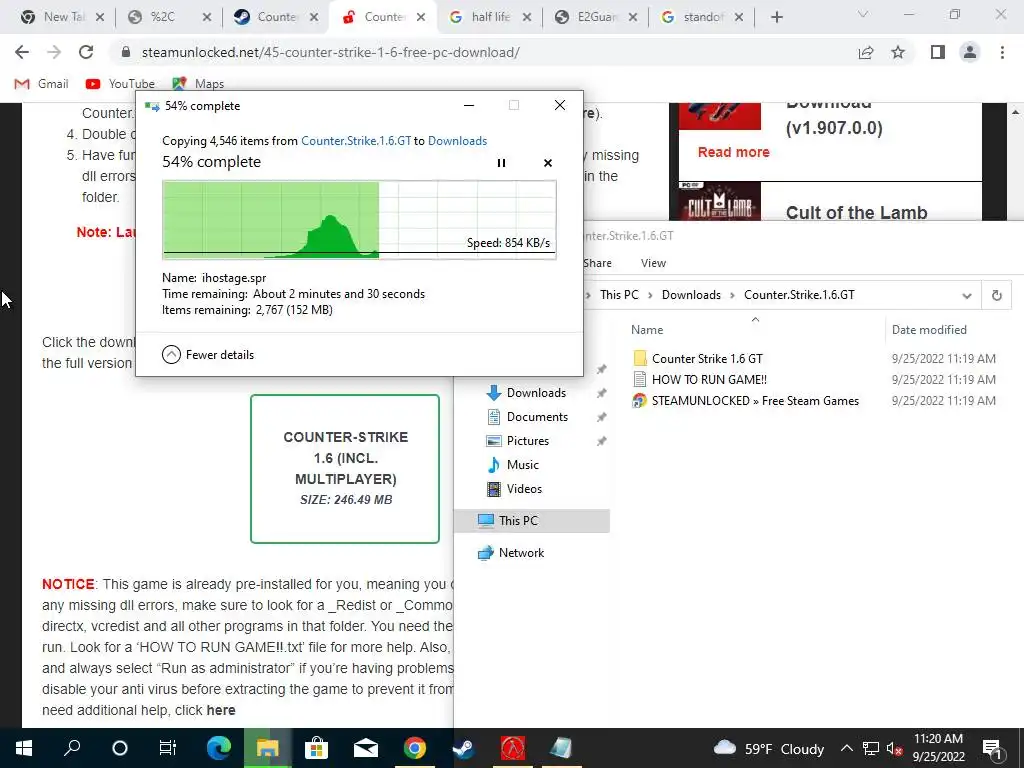
Task: Go back in Chrome
Action: tap(22, 52)
